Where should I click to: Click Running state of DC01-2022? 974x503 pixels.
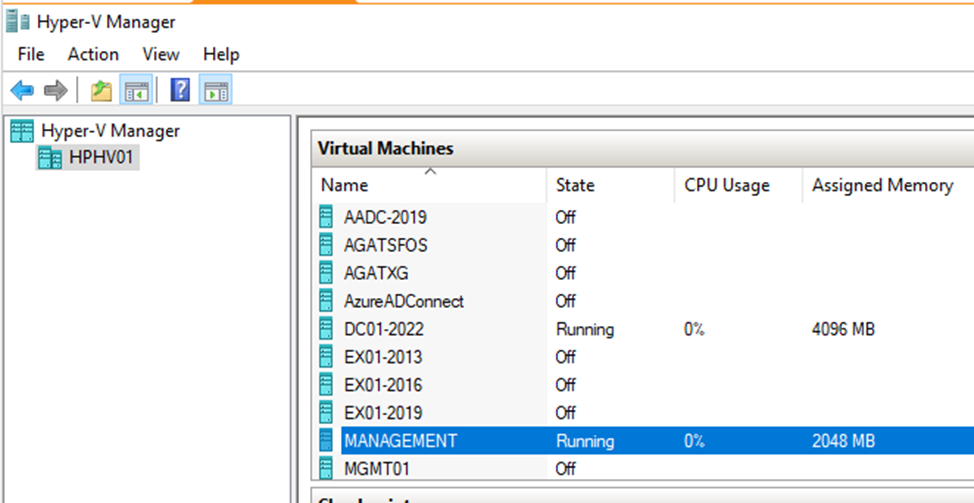585,329
